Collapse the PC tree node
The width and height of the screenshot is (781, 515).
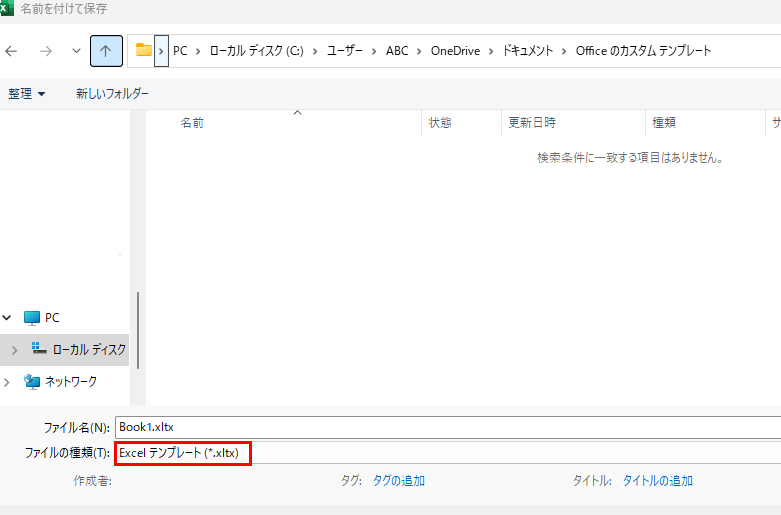coord(7,318)
